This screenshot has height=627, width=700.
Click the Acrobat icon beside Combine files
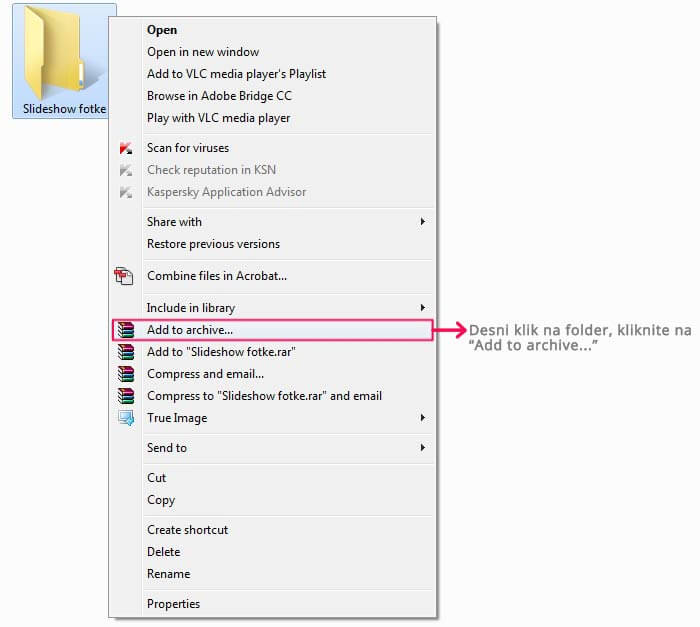pyautogui.click(x=125, y=276)
